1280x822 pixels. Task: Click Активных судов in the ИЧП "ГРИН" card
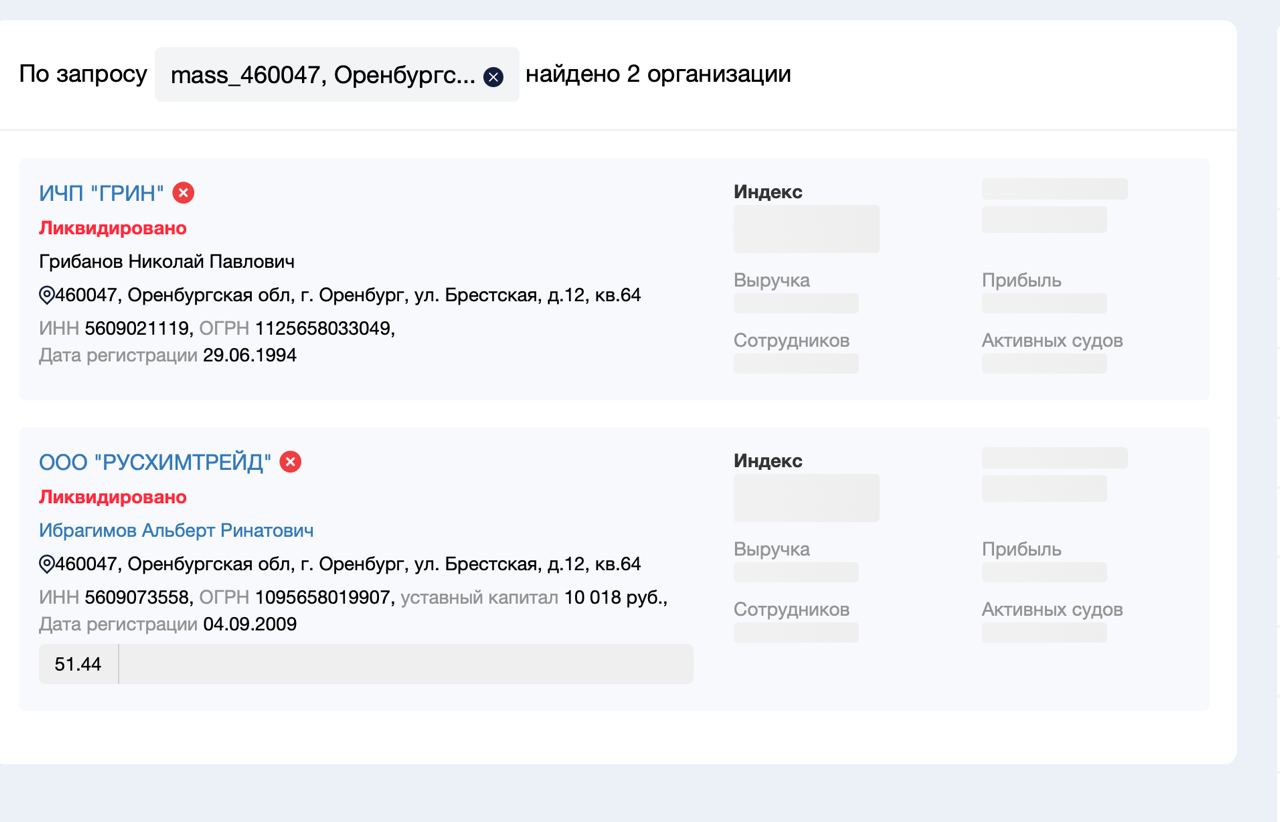(x=1052, y=340)
